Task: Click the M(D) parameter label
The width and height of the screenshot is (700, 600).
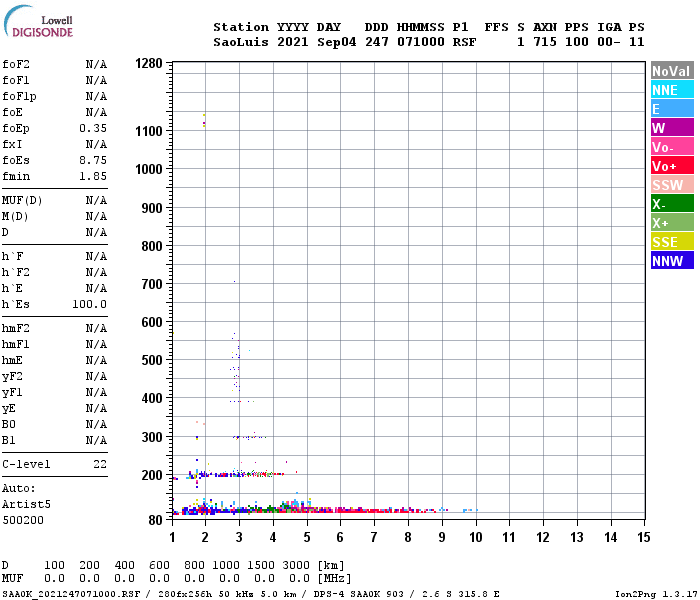Action: [x=15, y=217]
